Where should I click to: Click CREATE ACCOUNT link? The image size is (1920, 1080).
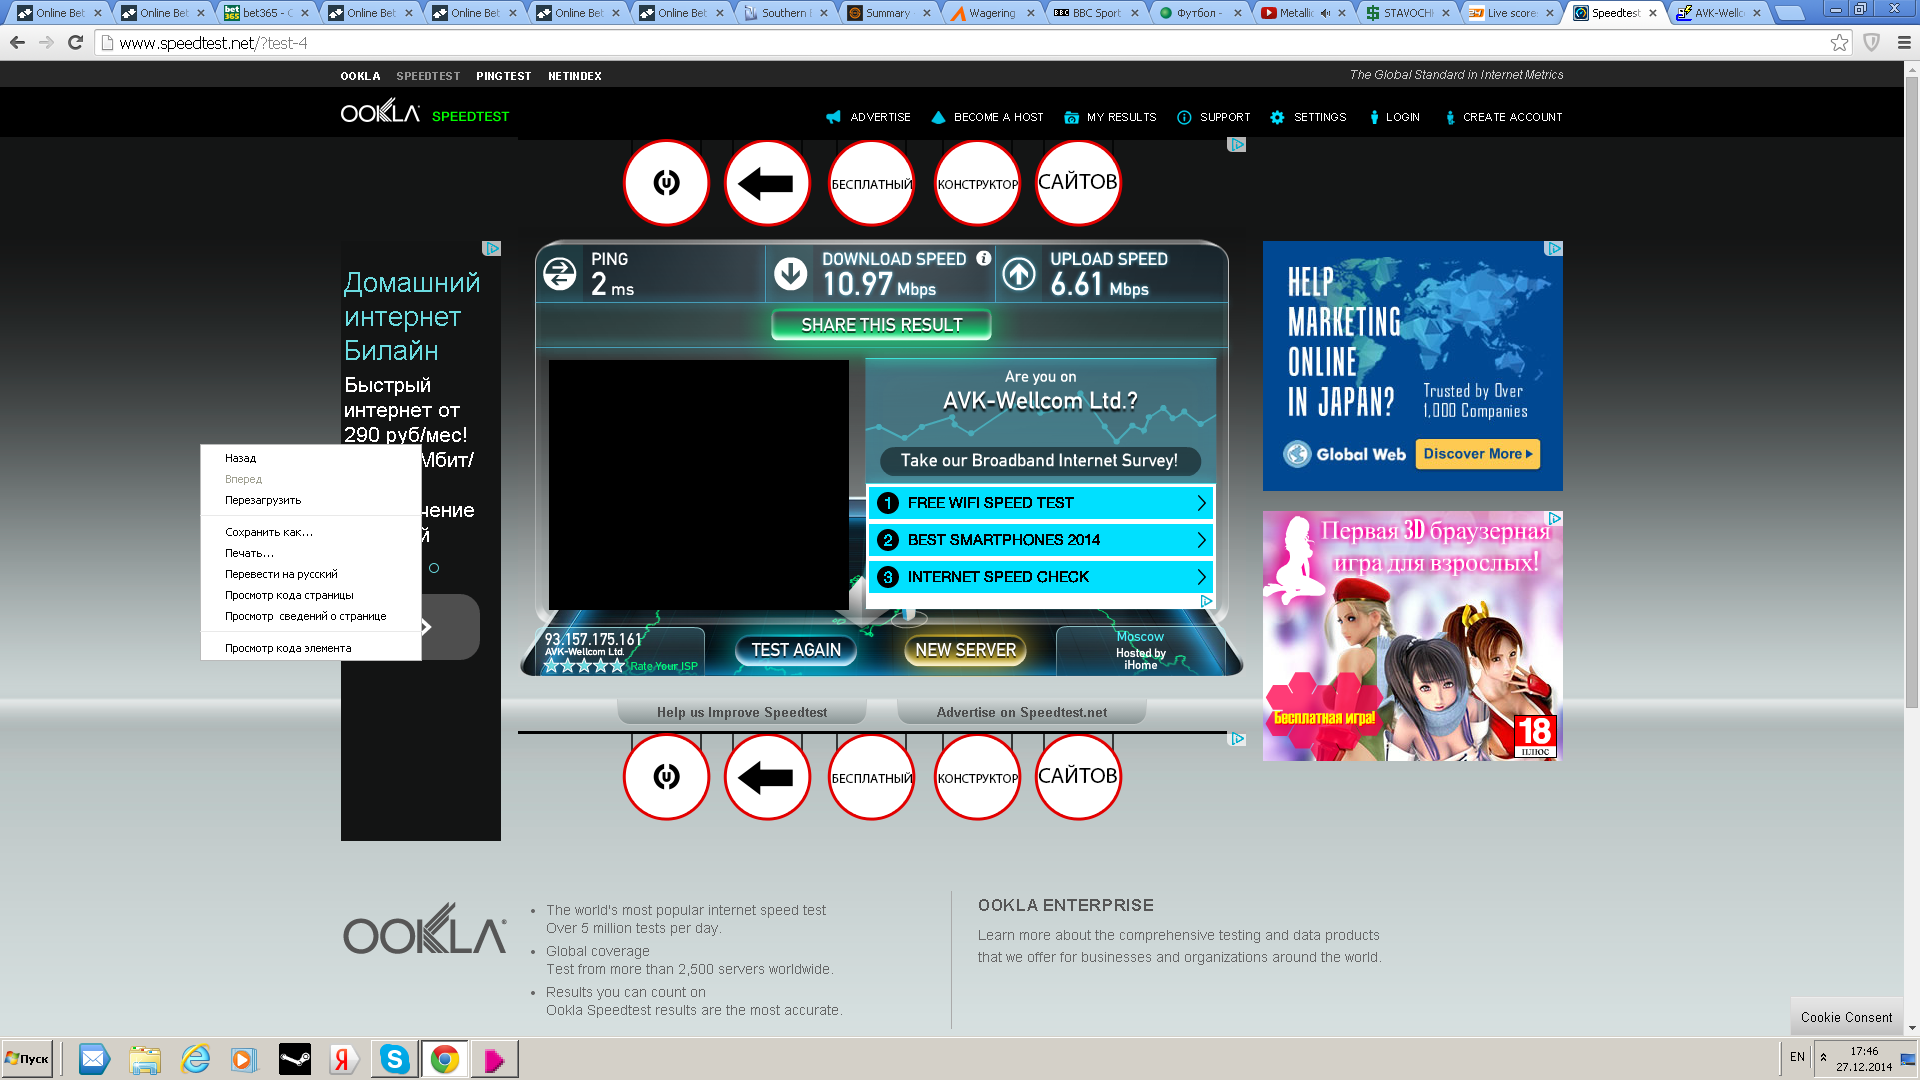point(1503,117)
